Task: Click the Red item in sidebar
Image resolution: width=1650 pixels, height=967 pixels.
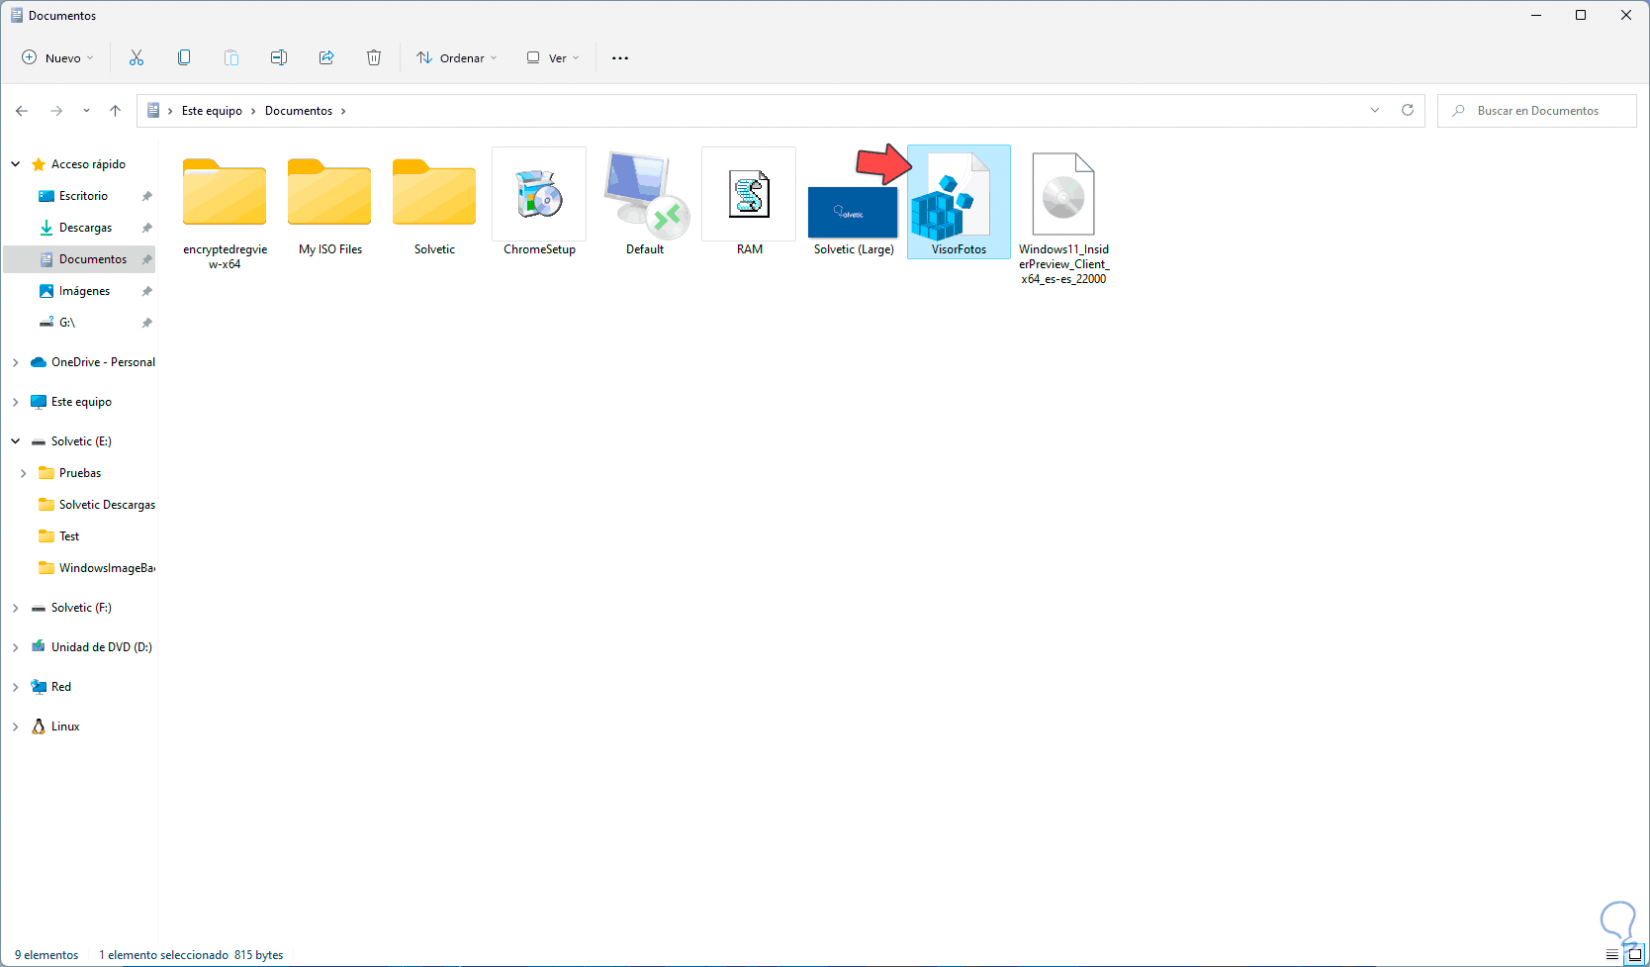Action: tap(61, 687)
